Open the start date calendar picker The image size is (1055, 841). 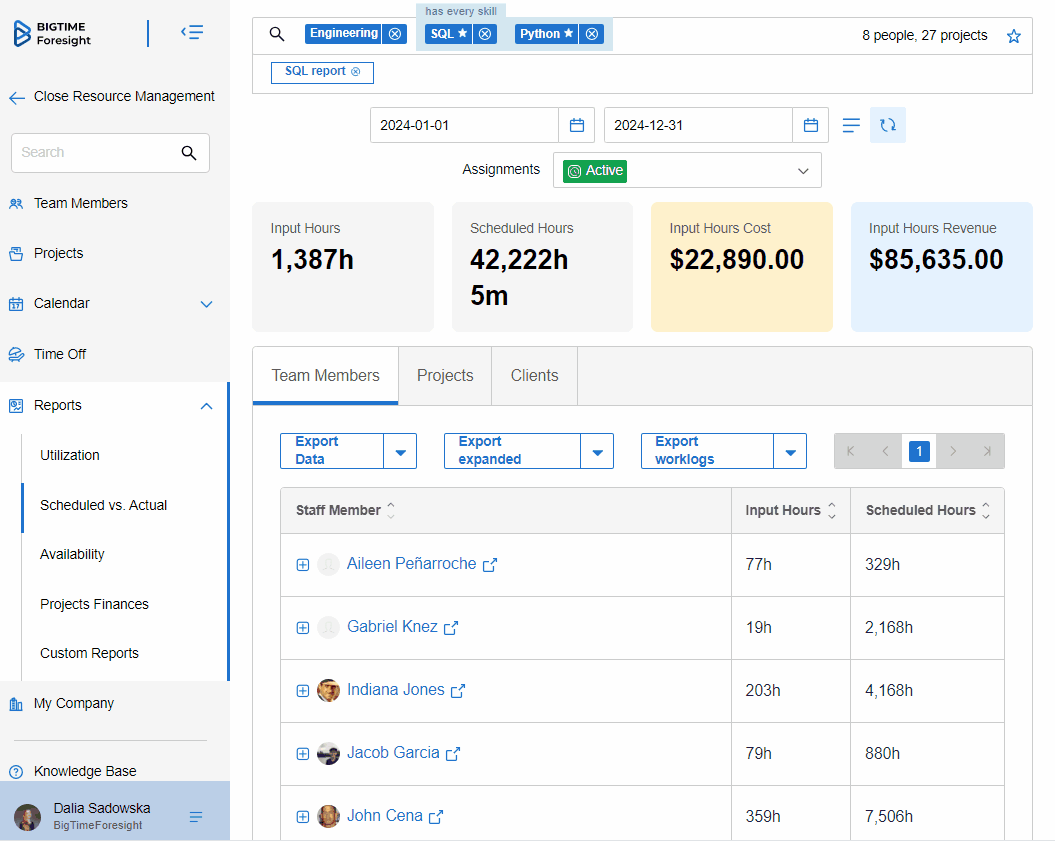coord(576,125)
